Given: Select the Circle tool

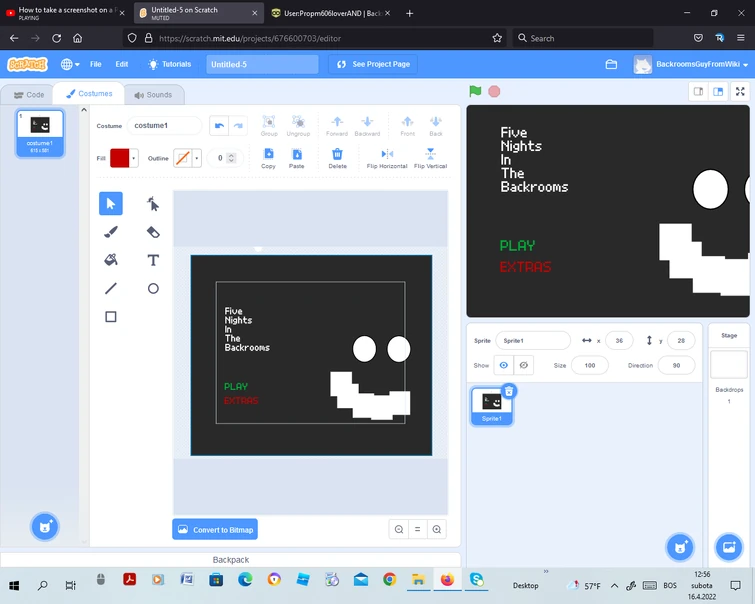Looking at the screenshot, I should pos(153,289).
